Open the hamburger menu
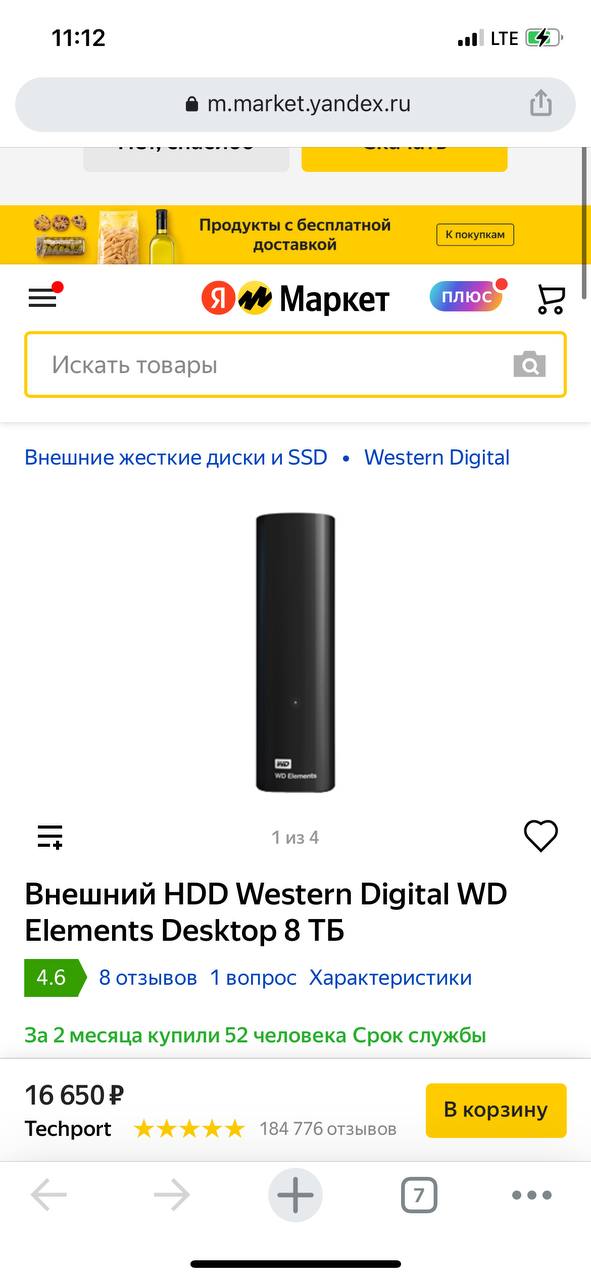The height and width of the screenshot is (1280, 591). coord(42,298)
